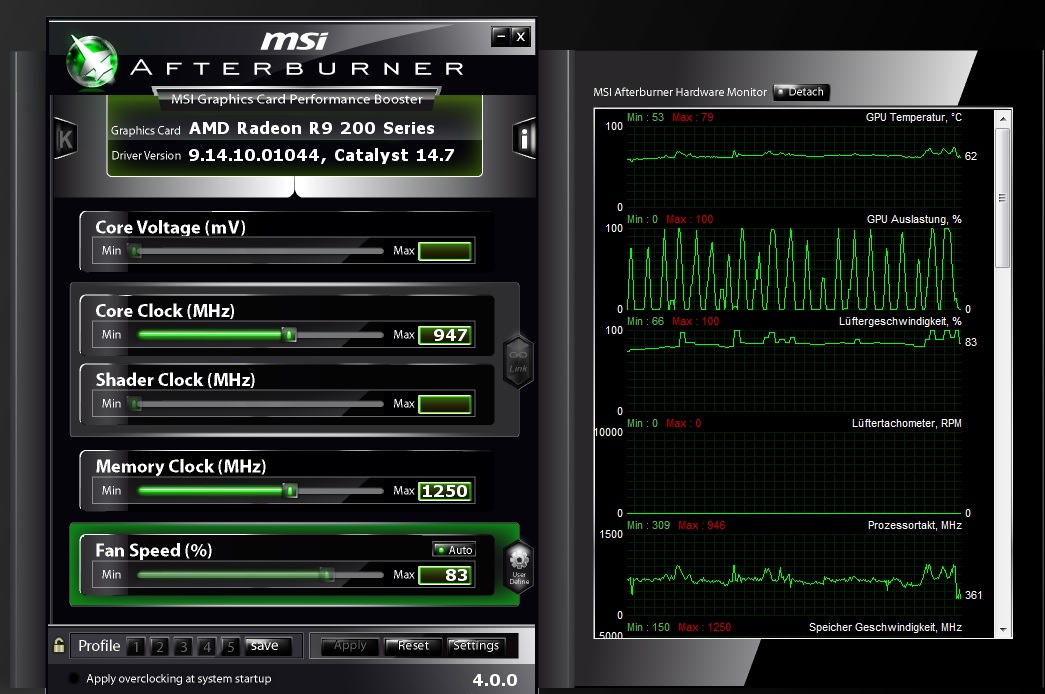Select profile slot 4
This screenshot has height=694, width=1045.
point(207,646)
